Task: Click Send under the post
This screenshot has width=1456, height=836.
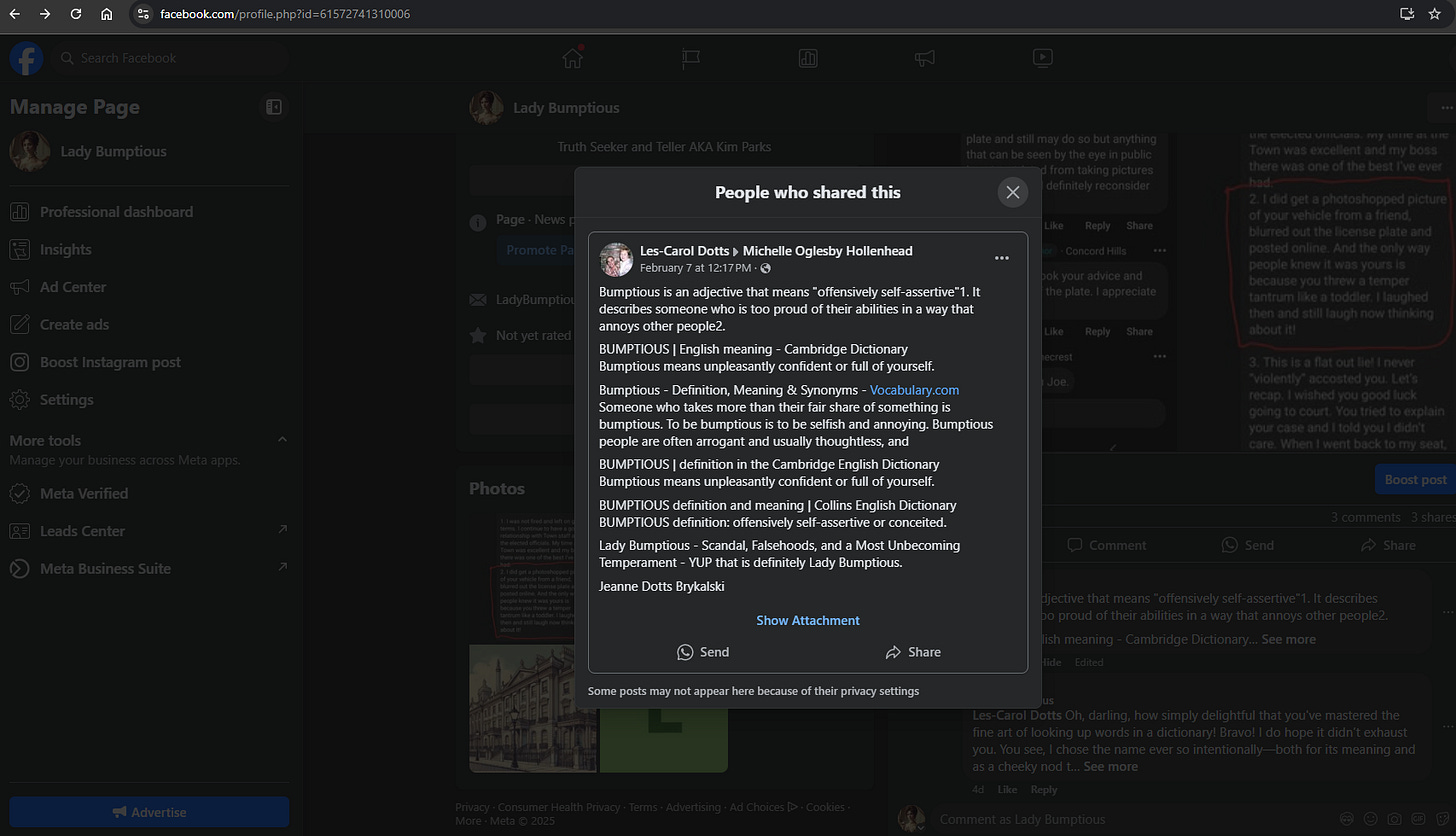Action: pos(1247,545)
